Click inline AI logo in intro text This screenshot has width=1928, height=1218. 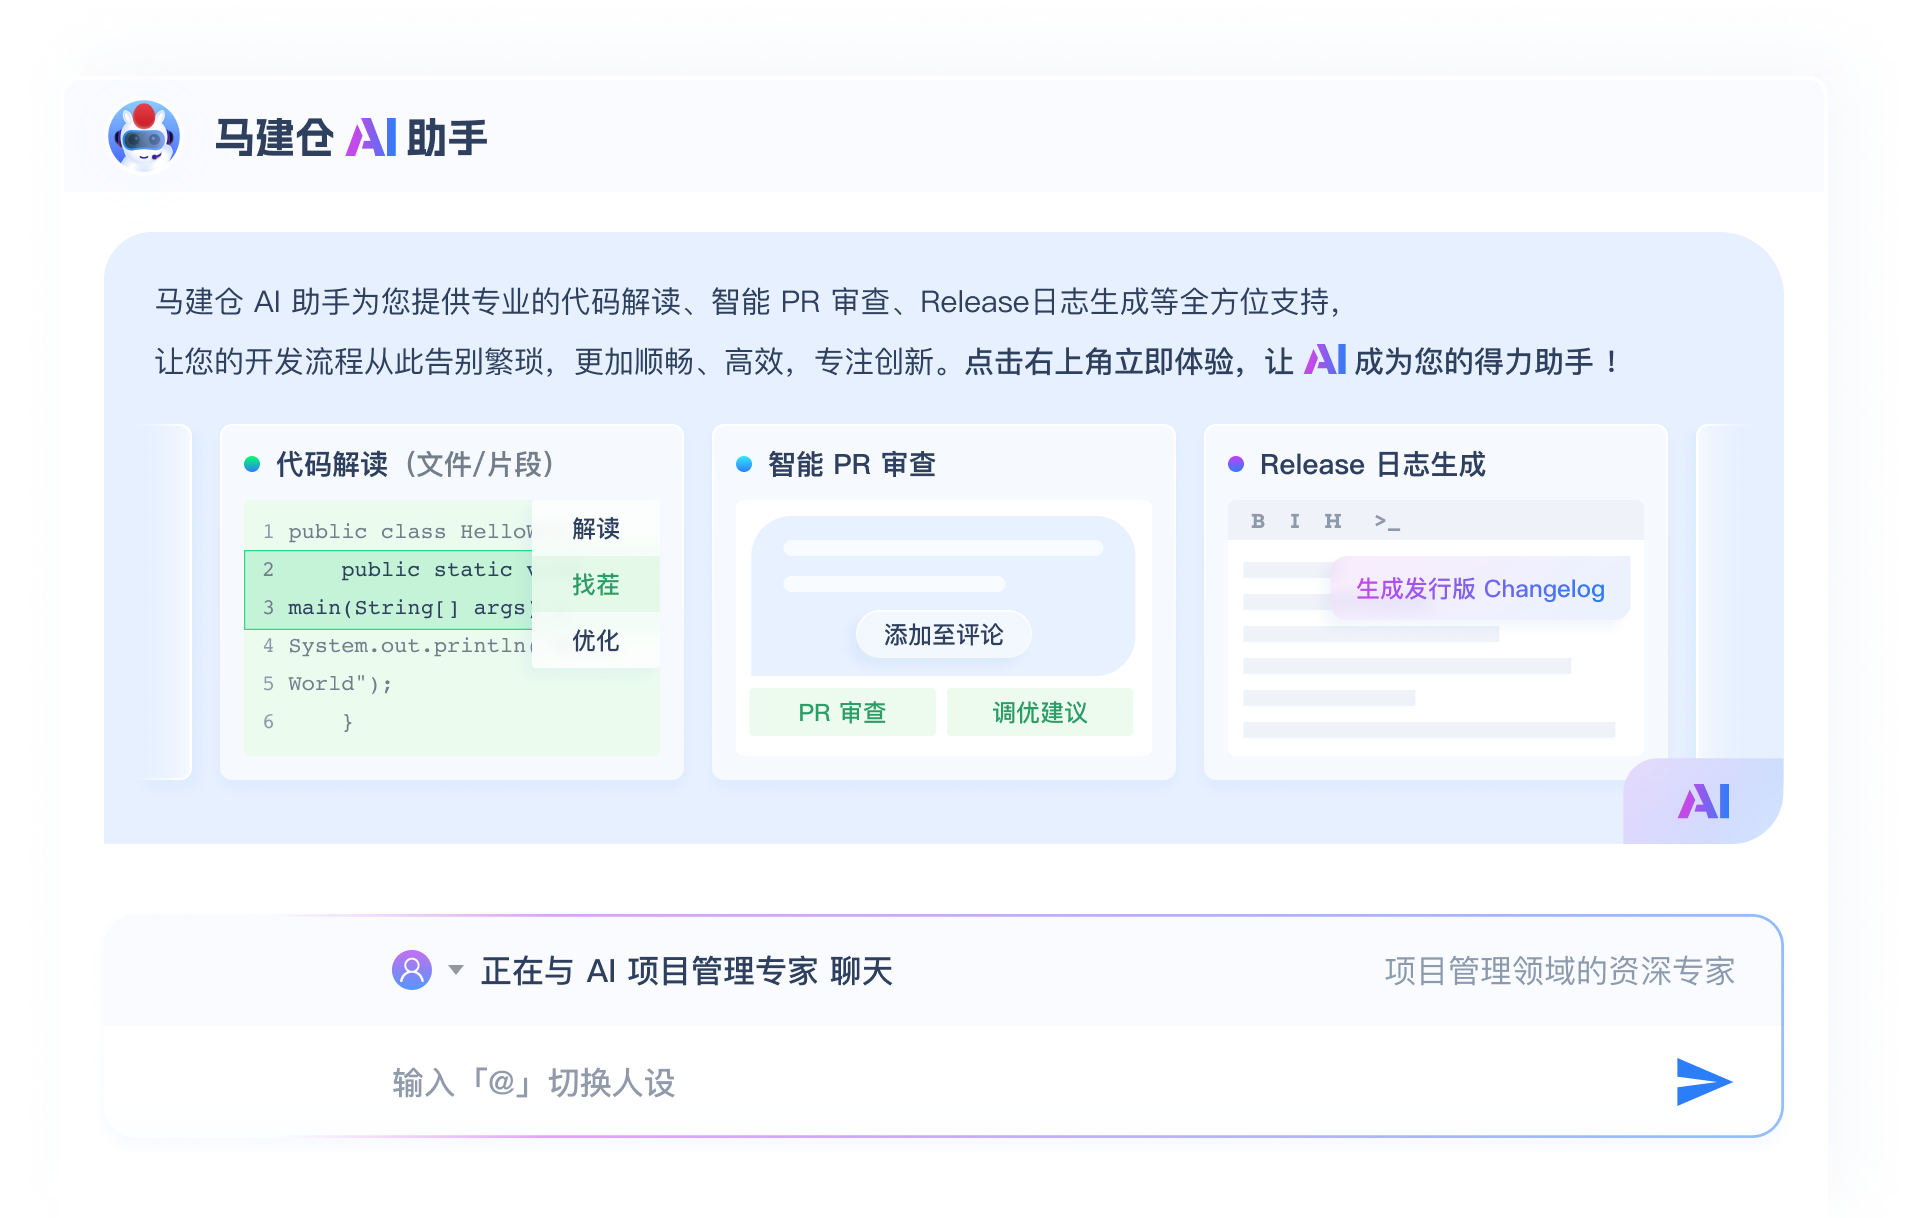[1325, 359]
